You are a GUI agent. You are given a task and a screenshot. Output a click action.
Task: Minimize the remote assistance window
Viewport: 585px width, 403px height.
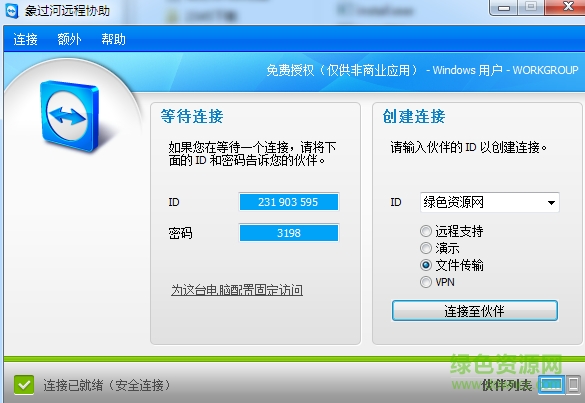tap(504, 7)
